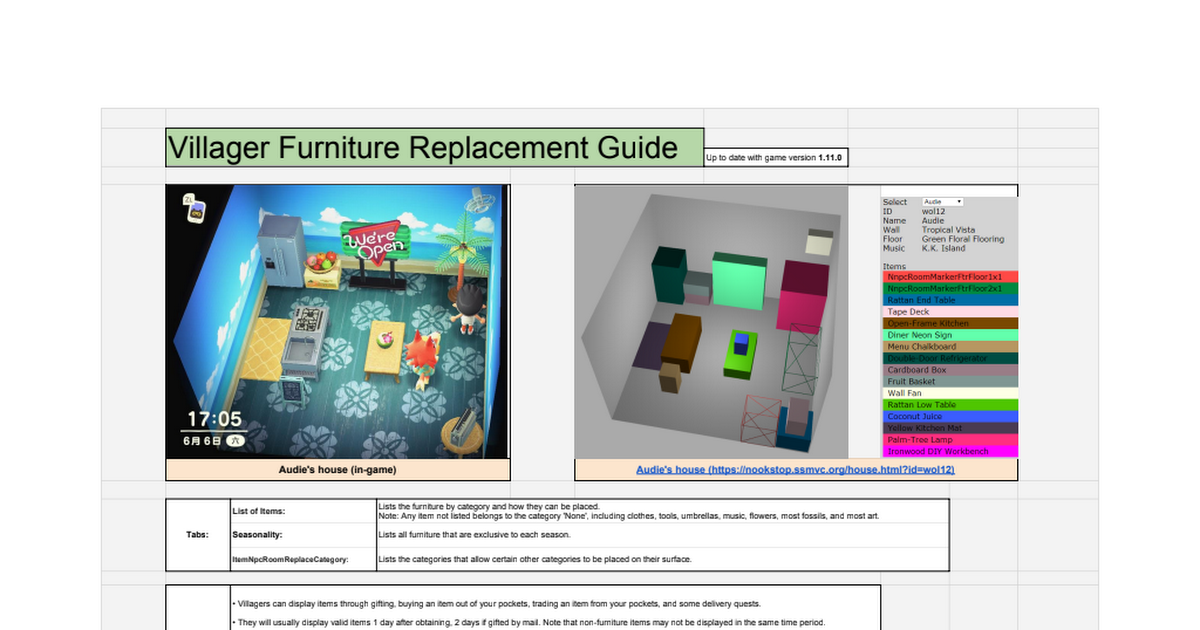Click the List of Items: cell
The image size is (1200, 630).
[303, 511]
